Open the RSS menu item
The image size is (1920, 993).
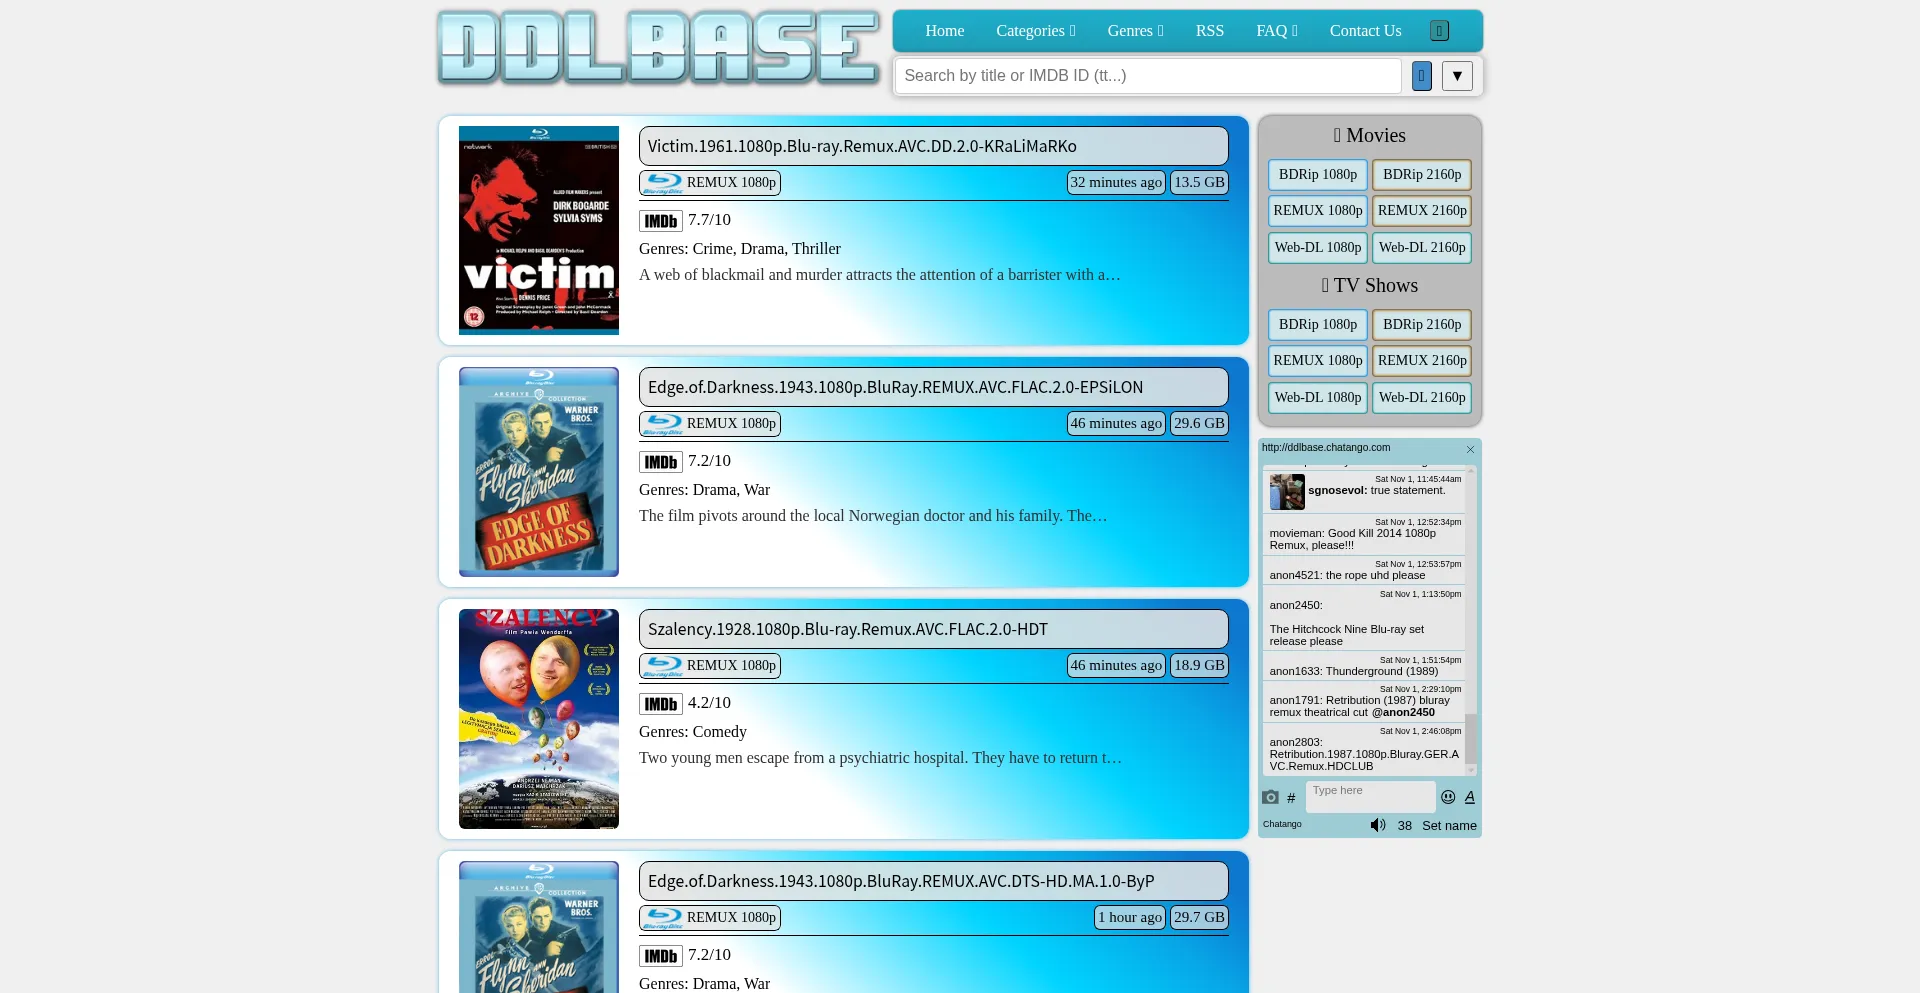tap(1209, 31)
